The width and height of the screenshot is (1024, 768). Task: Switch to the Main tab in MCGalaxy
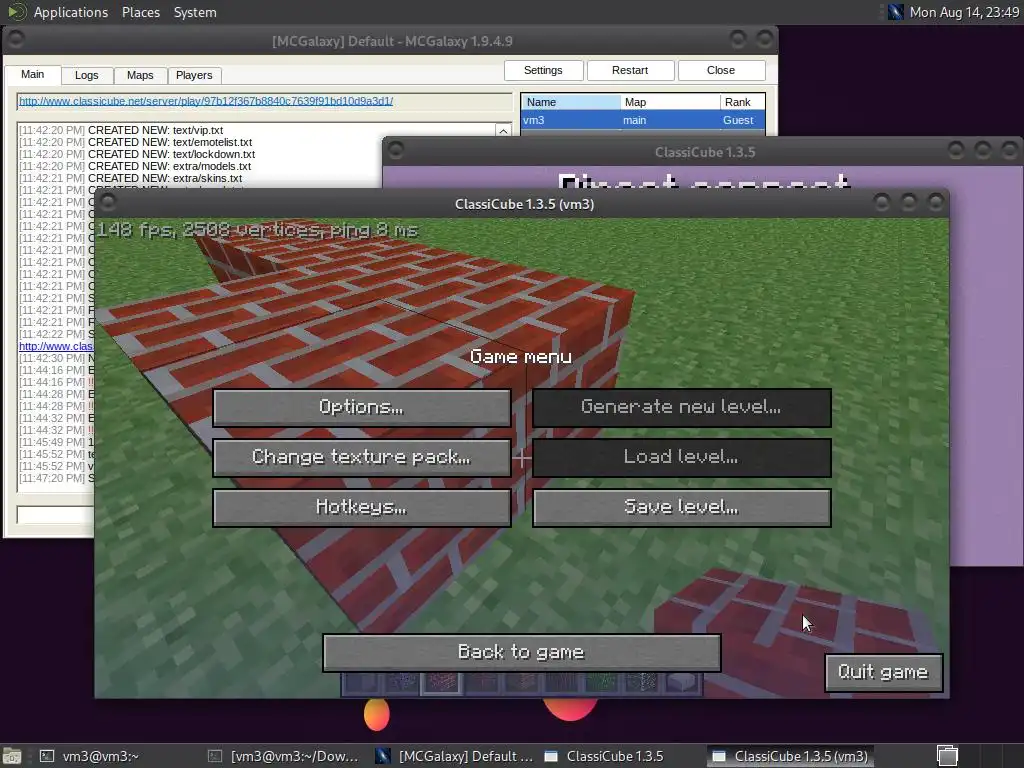click(33, 74)
